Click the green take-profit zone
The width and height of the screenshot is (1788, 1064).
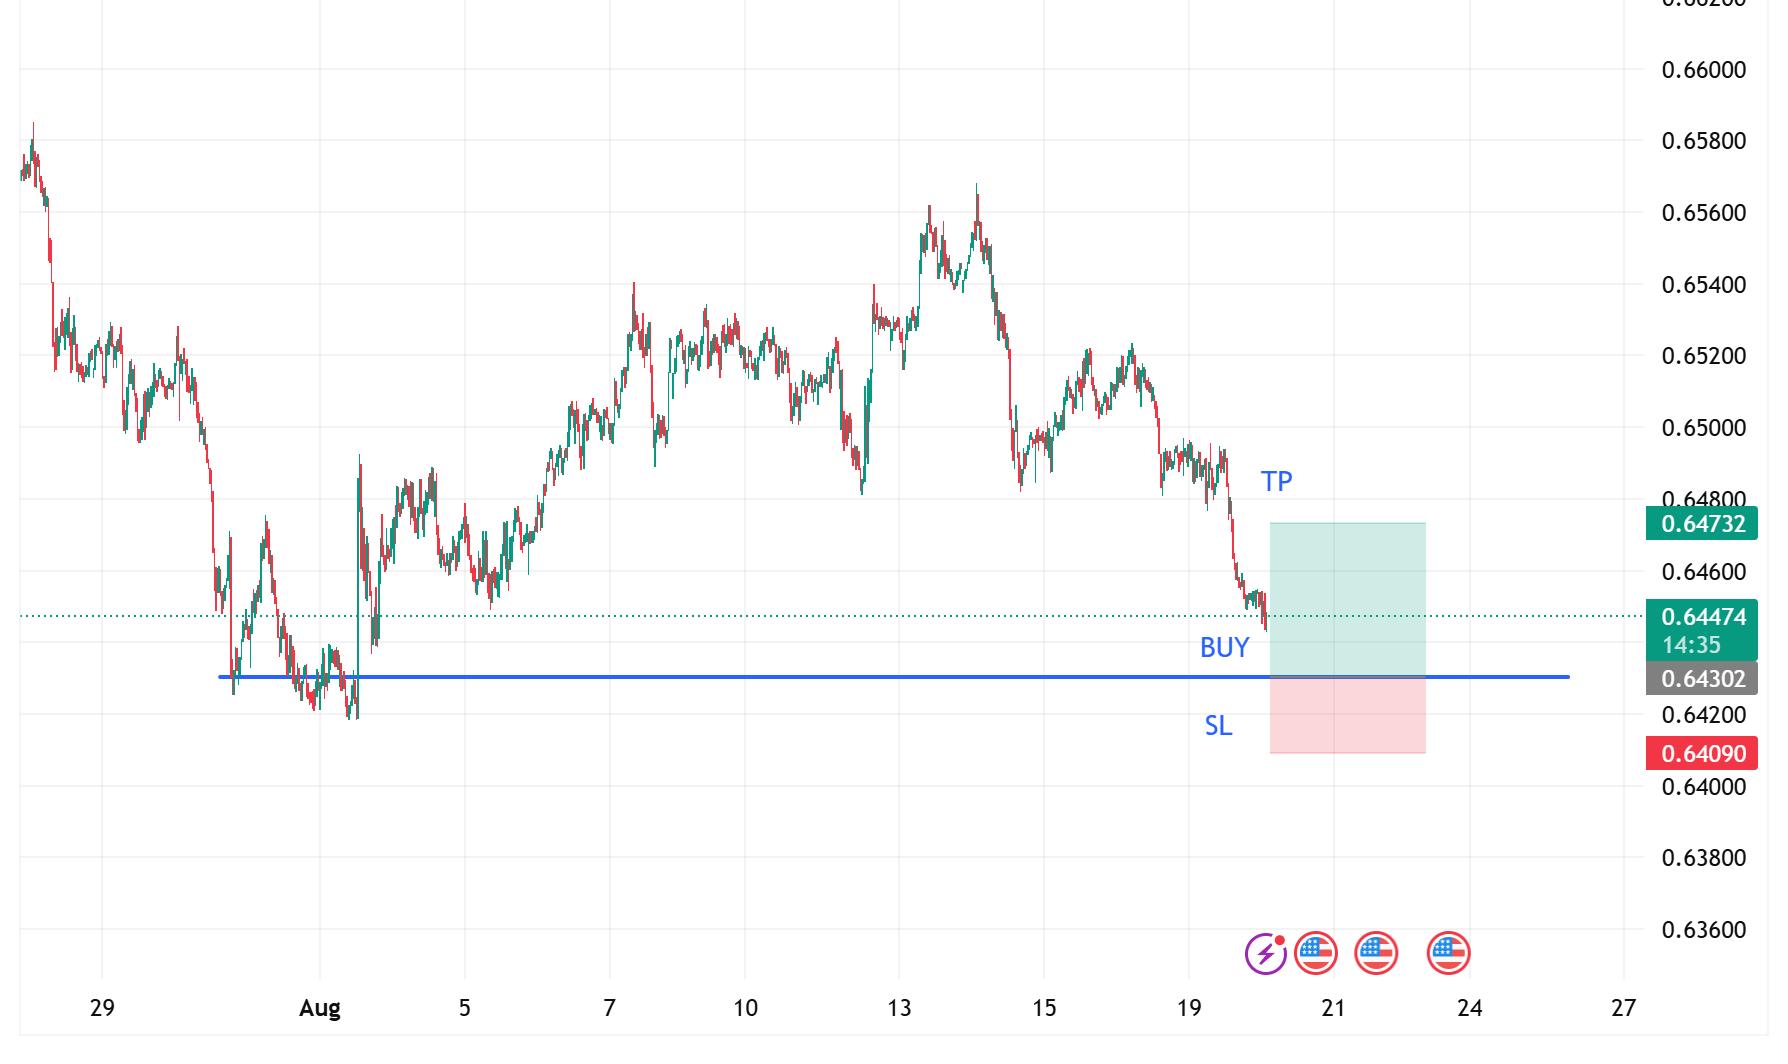point(1347,598)
